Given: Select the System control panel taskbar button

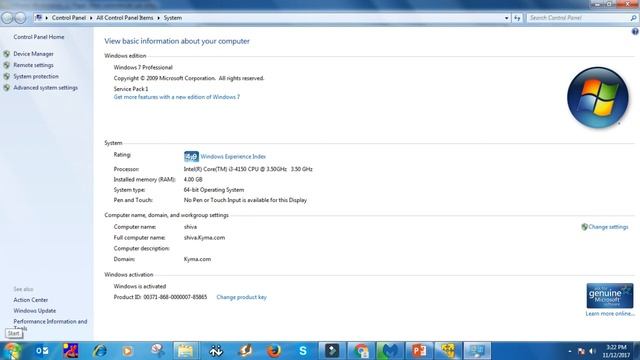Looking at the screenshot, I should 477,351.
